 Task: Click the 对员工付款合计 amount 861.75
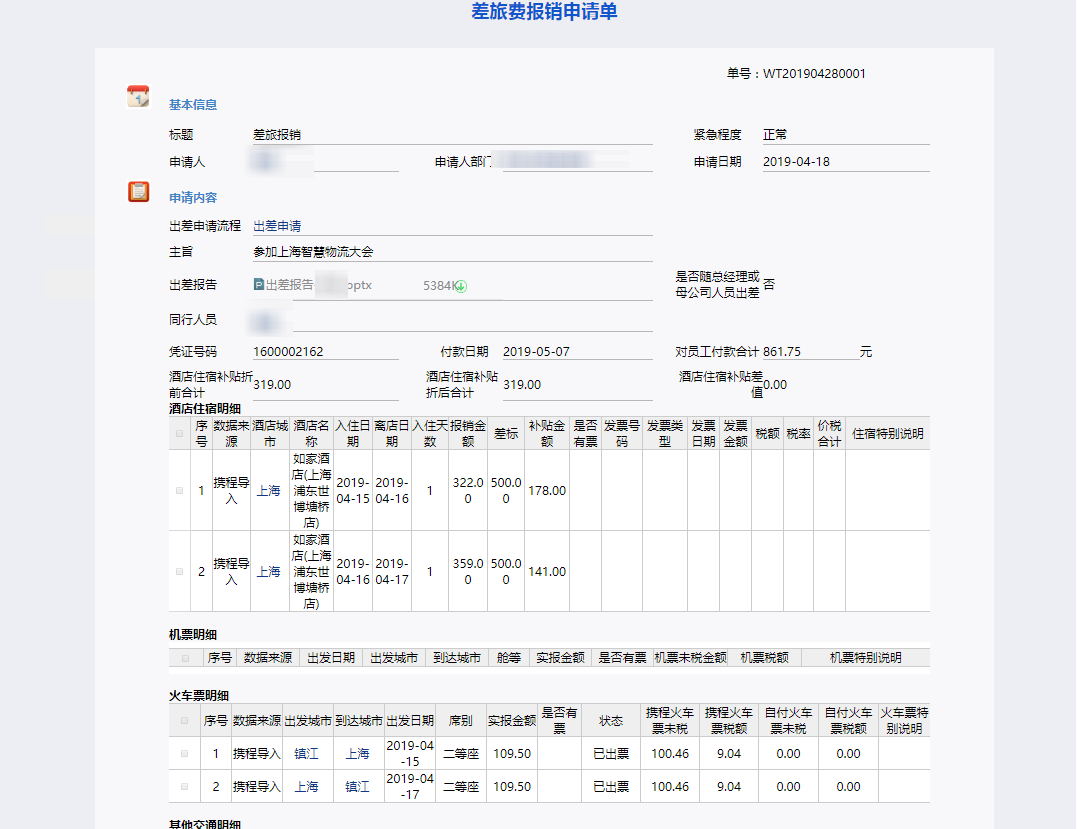tap(782, 352)
